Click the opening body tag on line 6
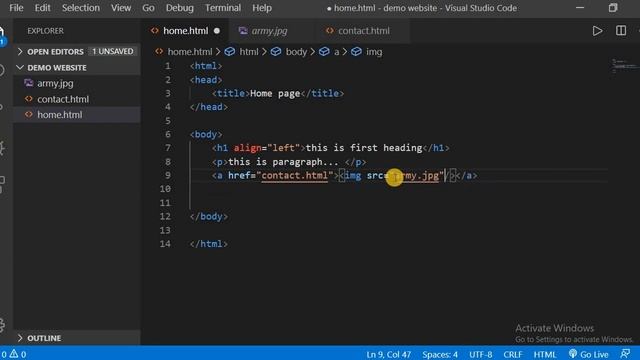Viewport: 640px width, 360px height. click(206, 134)
